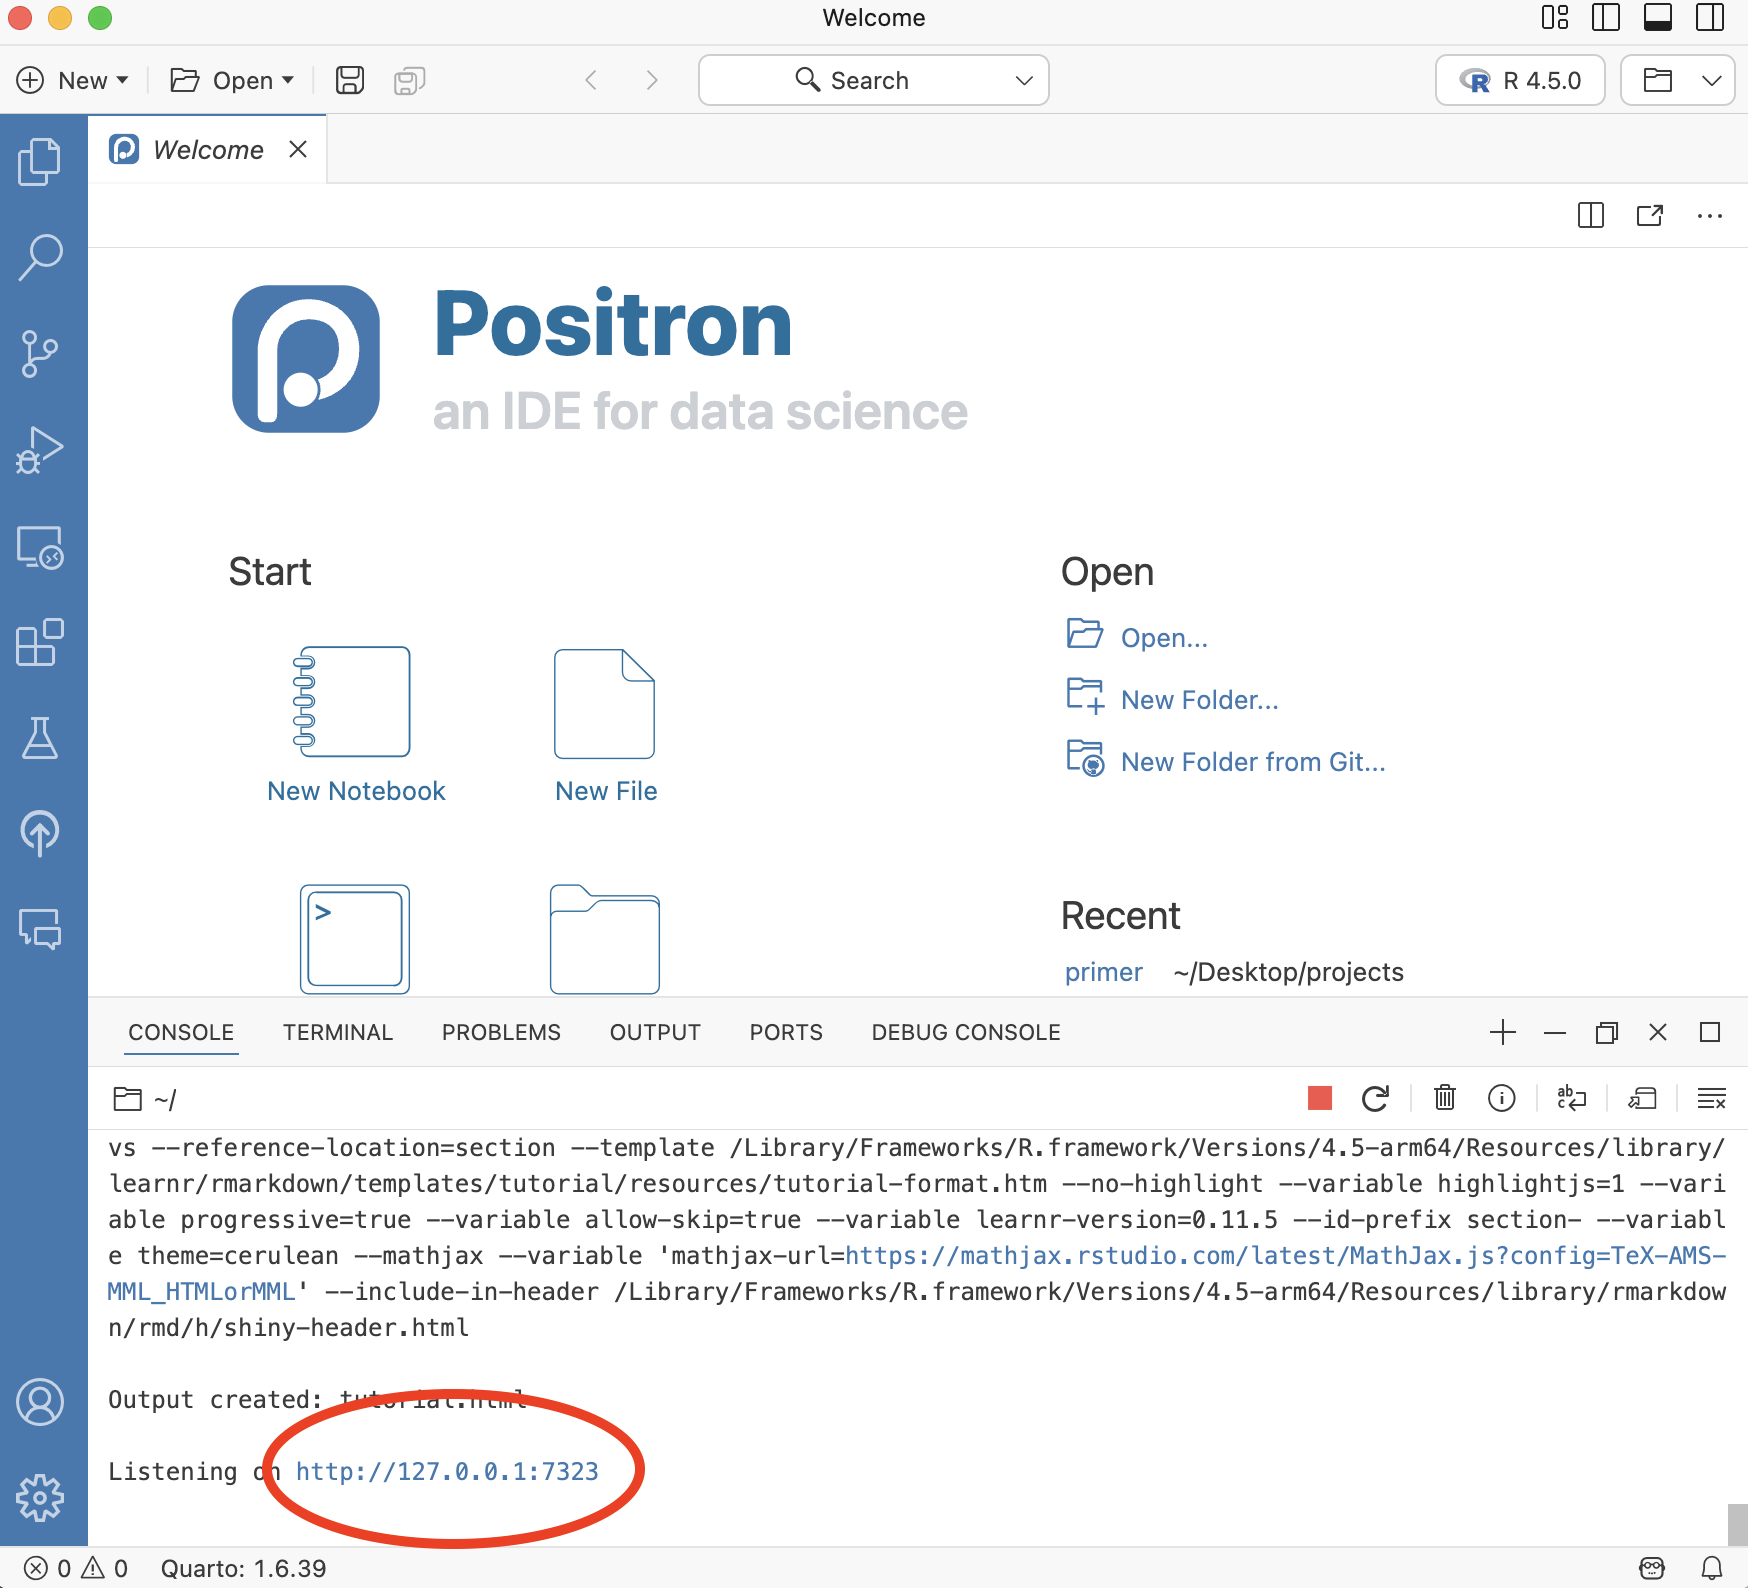Open the Chat view in activity bar

40,929
